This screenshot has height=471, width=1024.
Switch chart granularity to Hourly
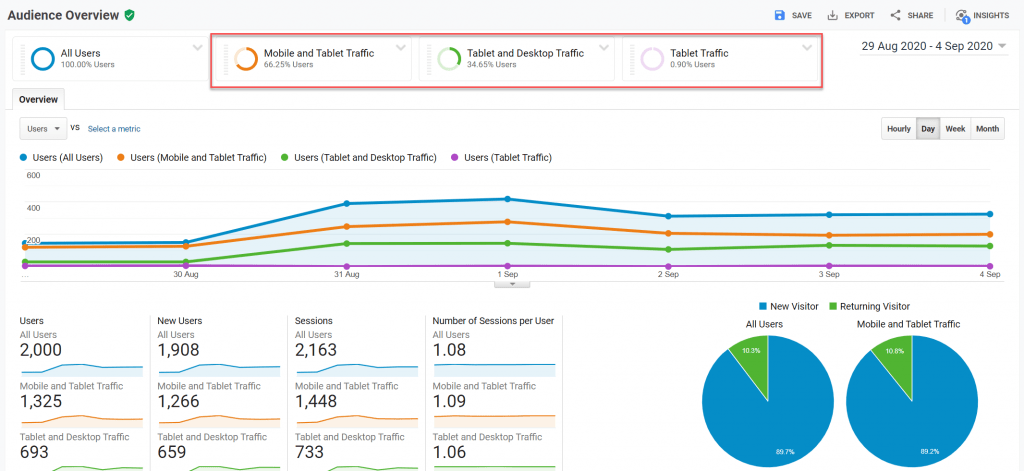(898, 129)
